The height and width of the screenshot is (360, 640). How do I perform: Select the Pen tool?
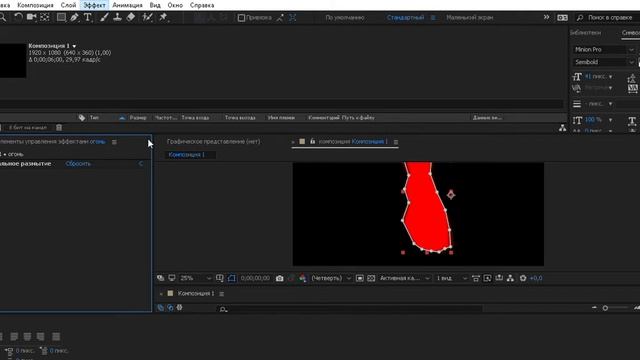pyautogui.click(x=74, y=17)
